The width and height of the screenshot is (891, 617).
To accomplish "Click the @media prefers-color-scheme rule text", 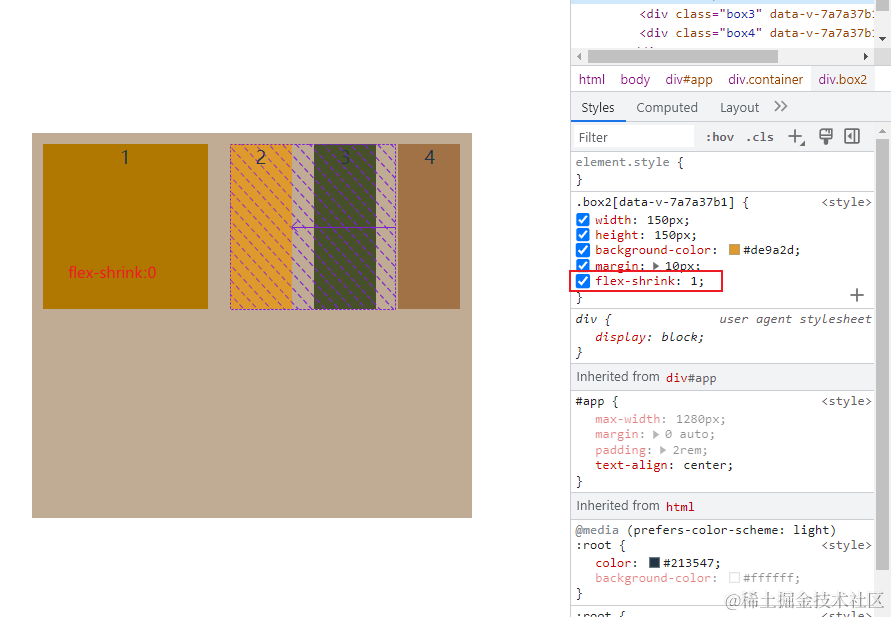I will 705,530.
